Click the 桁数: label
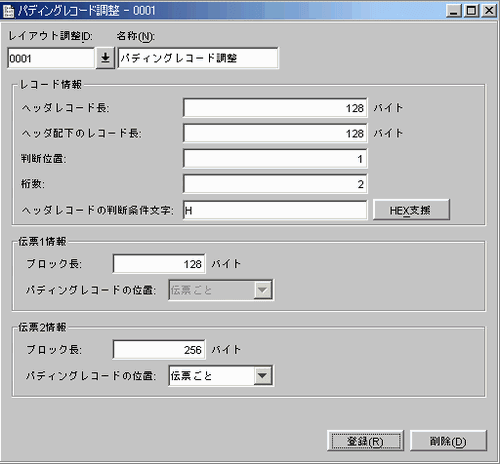 pyautogui.click(x=33, y=184)
